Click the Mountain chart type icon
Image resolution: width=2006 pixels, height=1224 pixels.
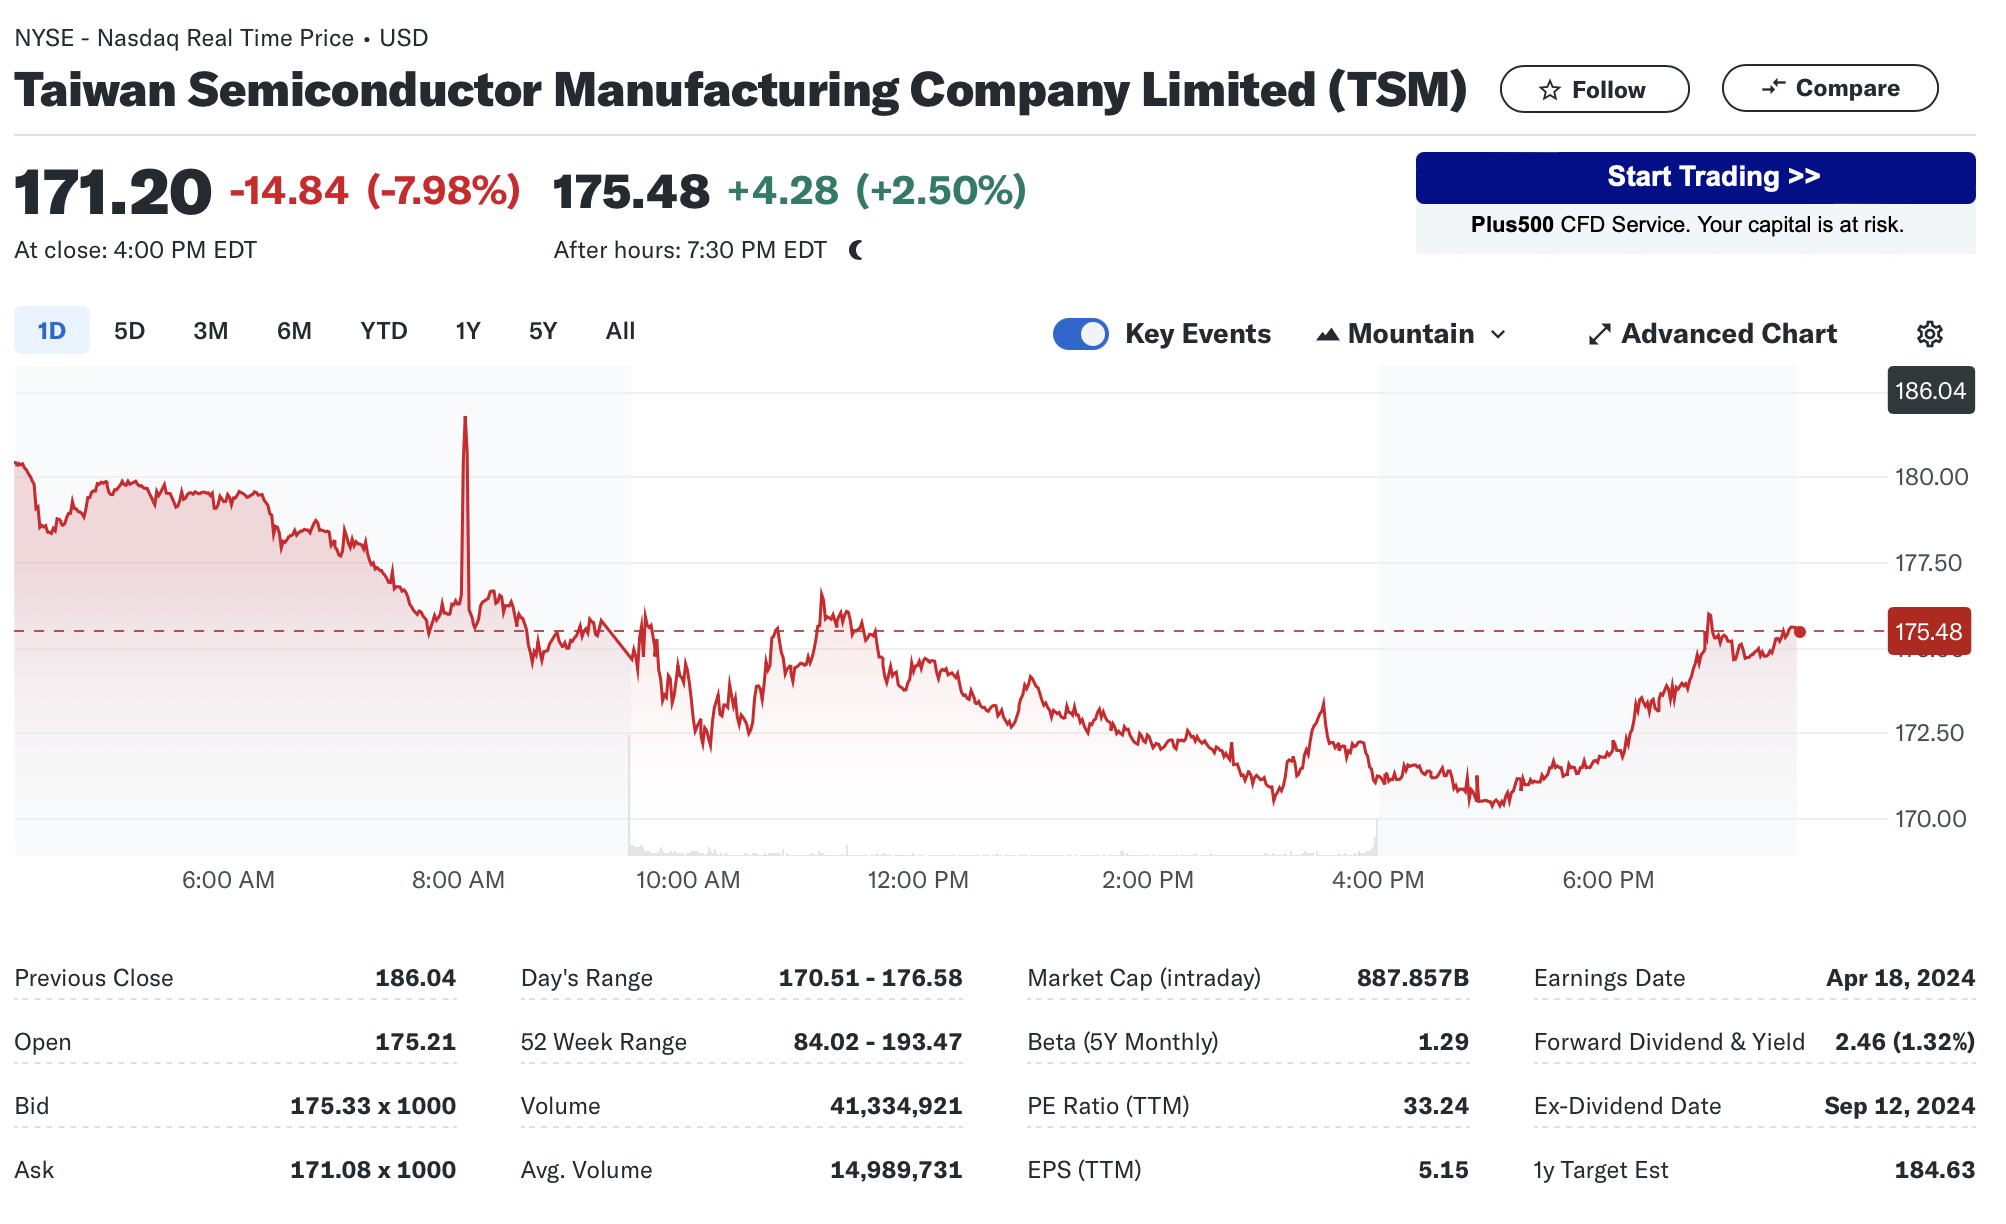click(x=1327, y=334)
